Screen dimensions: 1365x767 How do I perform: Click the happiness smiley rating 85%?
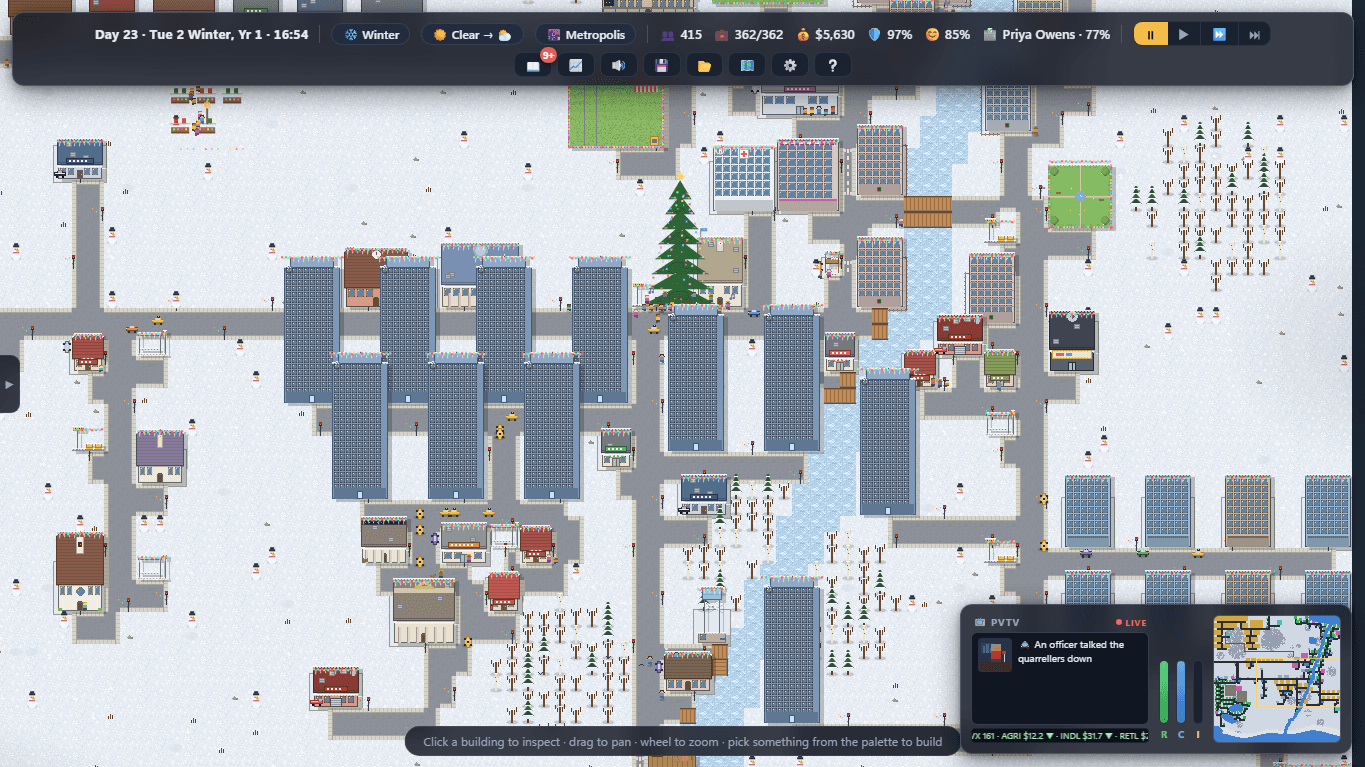(947, 34)
